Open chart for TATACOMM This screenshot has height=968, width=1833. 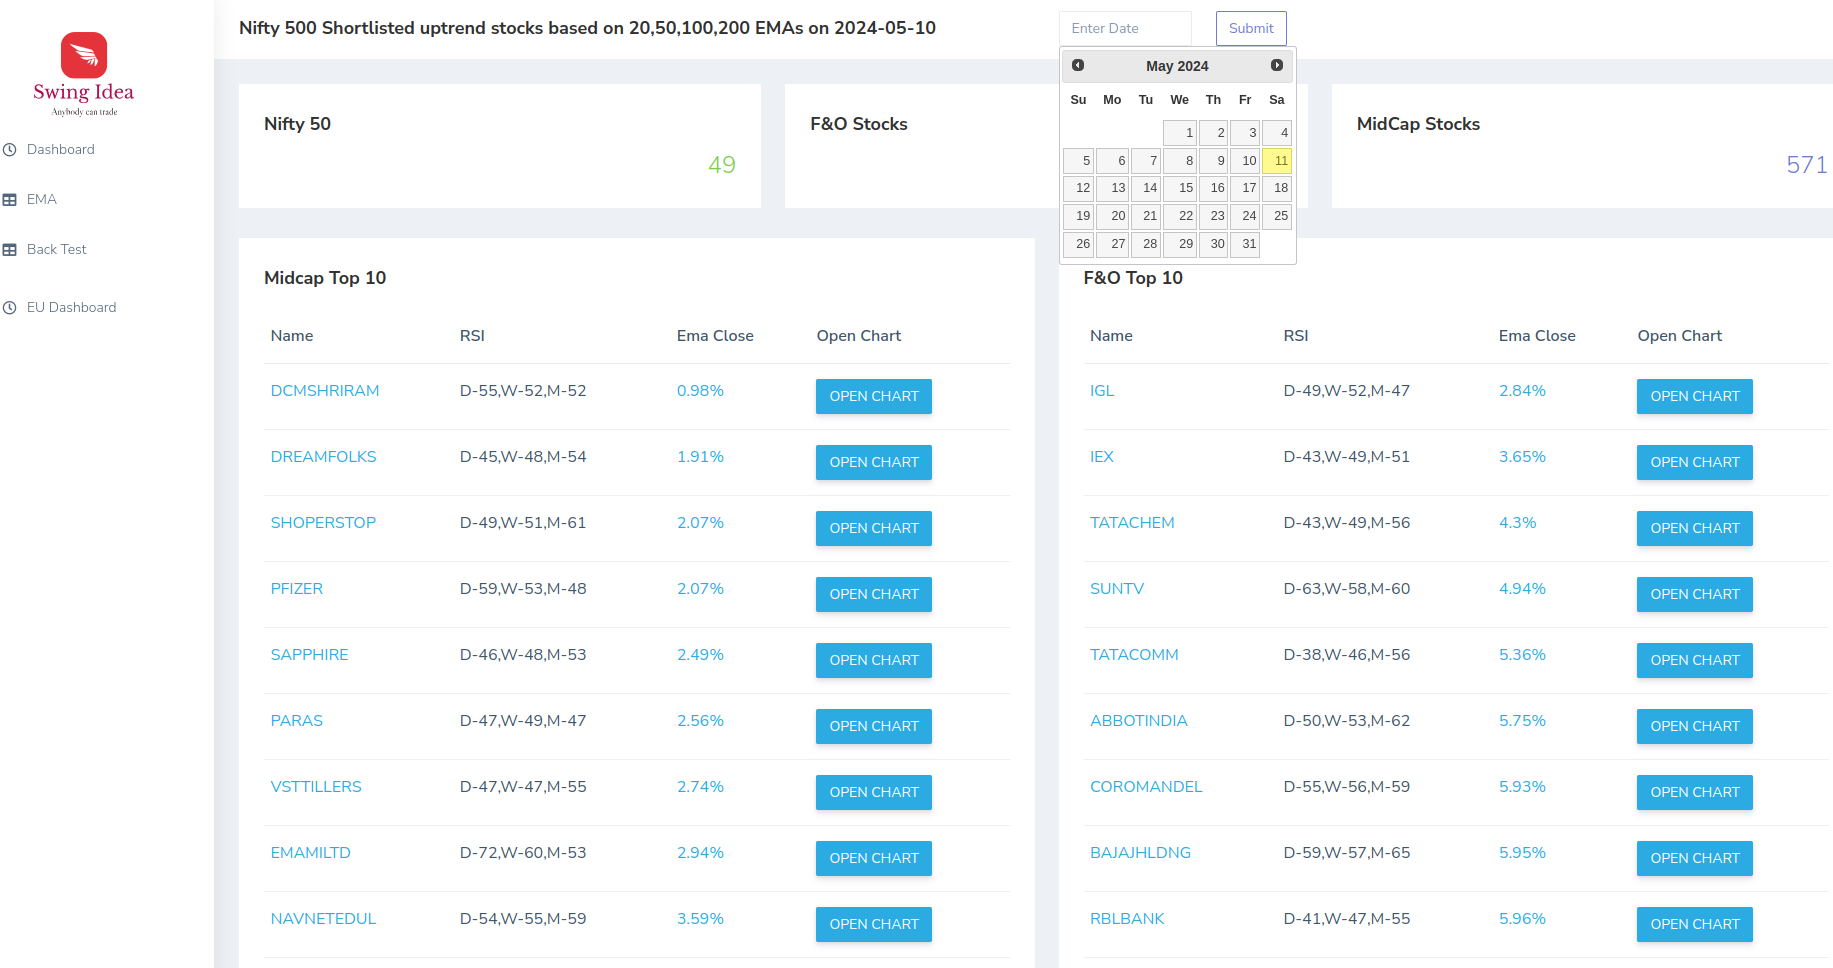1695,660
